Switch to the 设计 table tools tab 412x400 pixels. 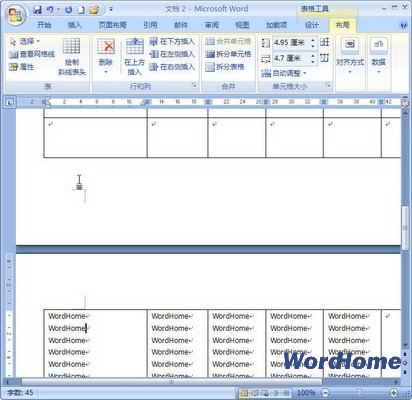click(312, 25)
